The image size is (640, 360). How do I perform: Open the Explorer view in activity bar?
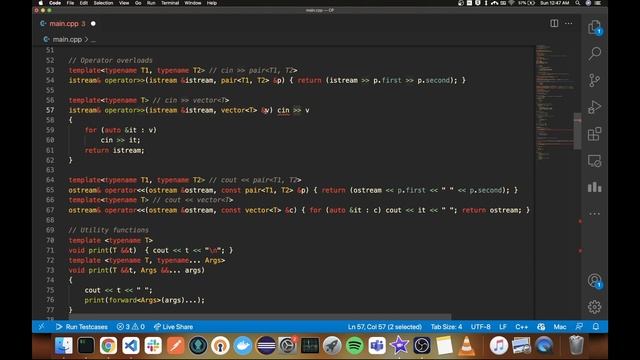click(x=594, y=27)
